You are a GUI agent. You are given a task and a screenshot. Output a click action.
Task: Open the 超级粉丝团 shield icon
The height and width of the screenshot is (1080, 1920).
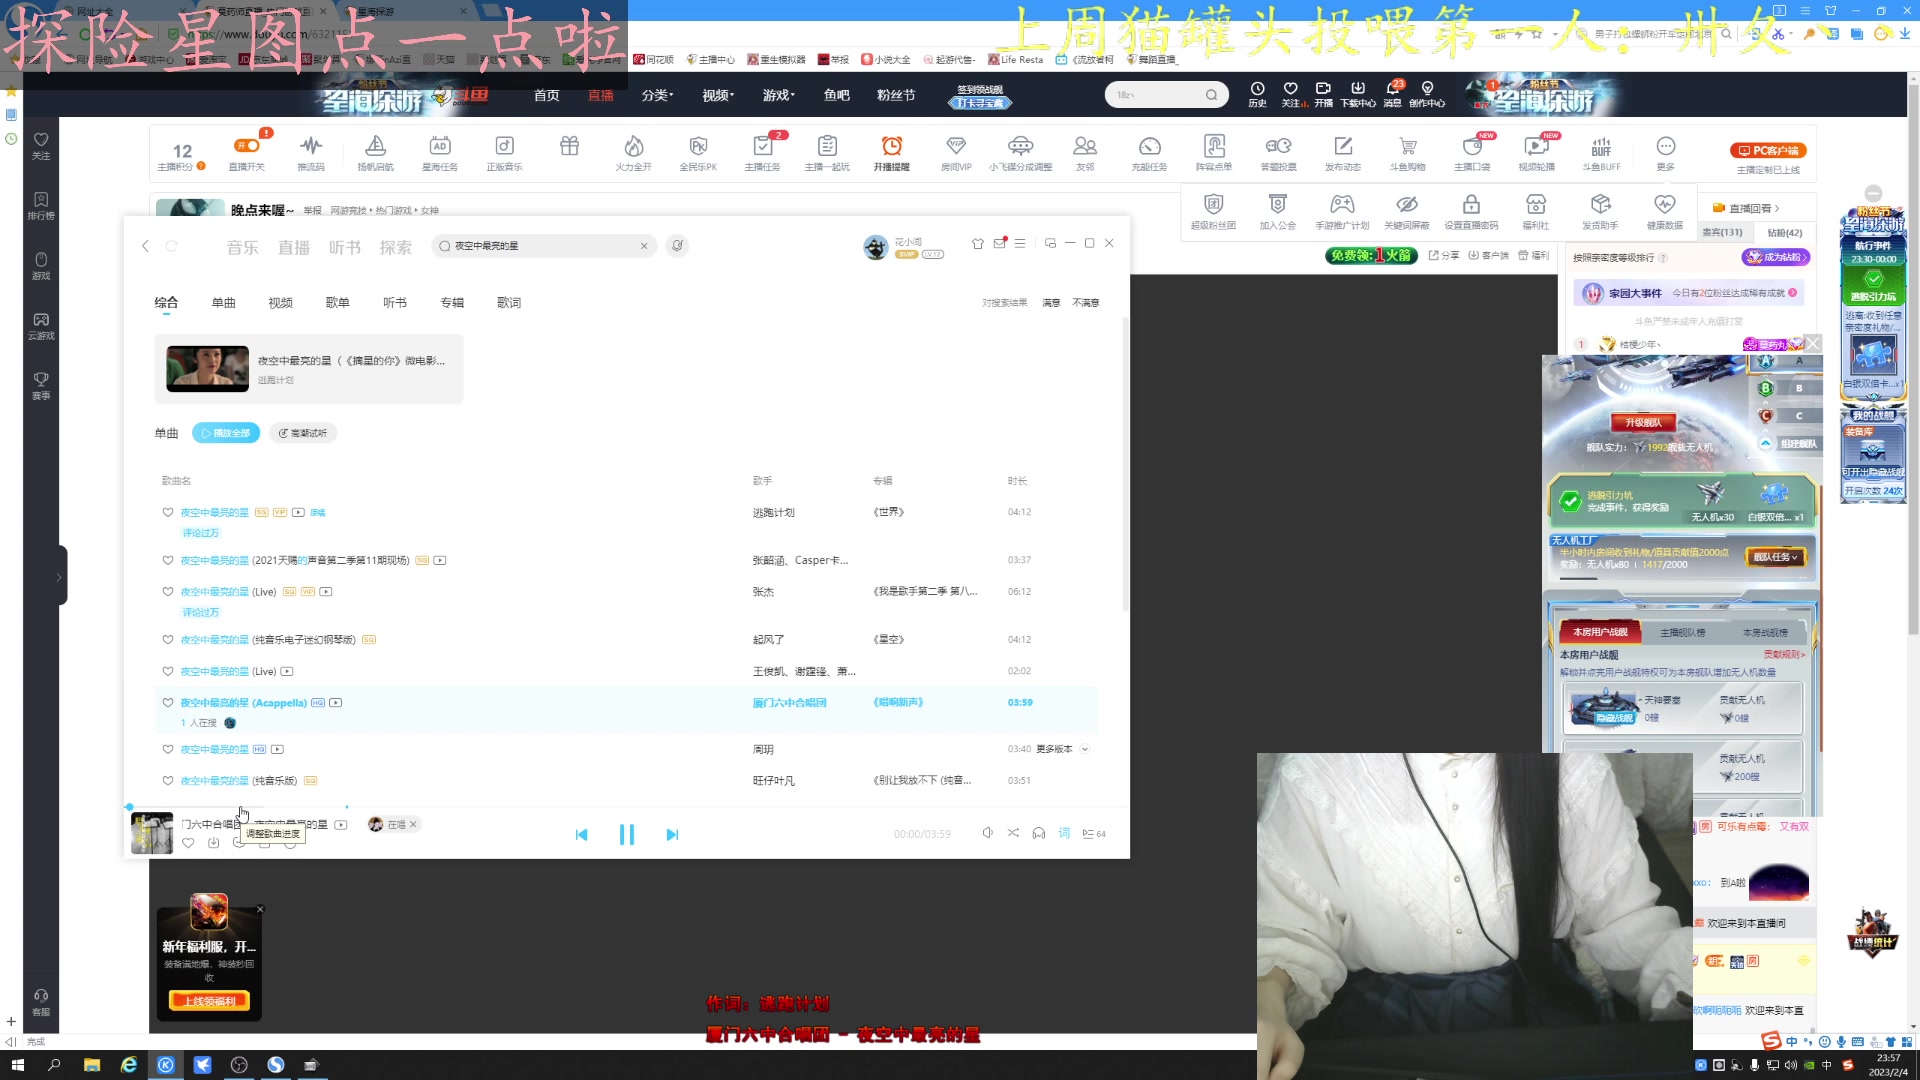[1213, 211]
